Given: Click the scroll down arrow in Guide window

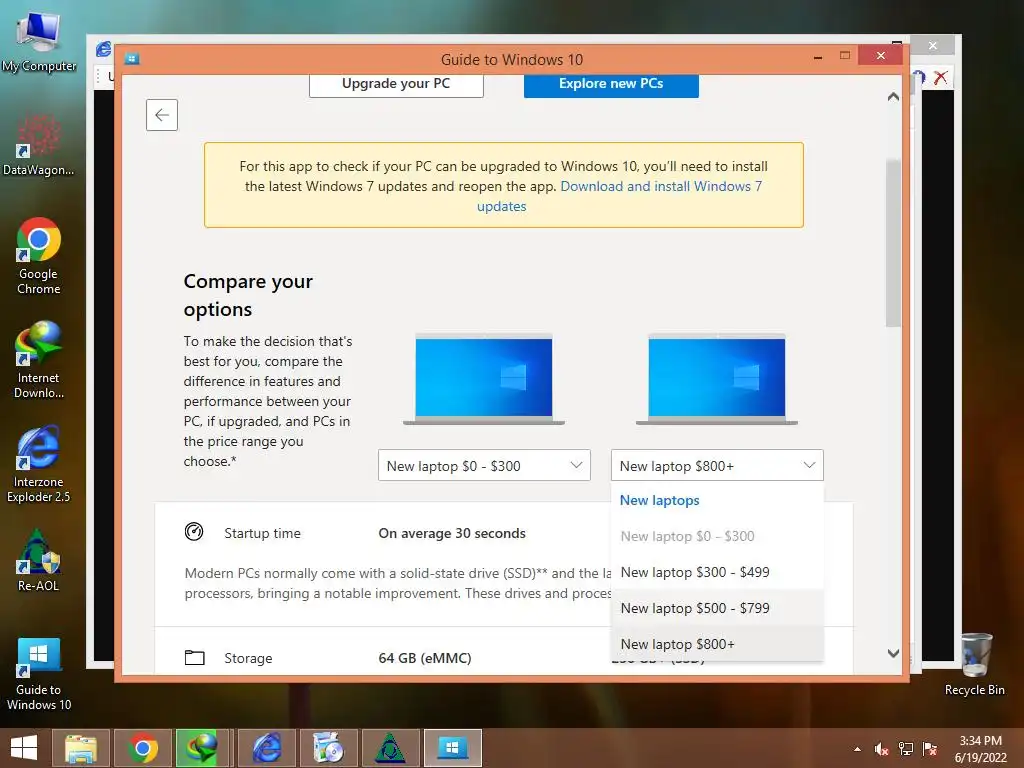Looking at the screenshot, I should pos(893,653).
